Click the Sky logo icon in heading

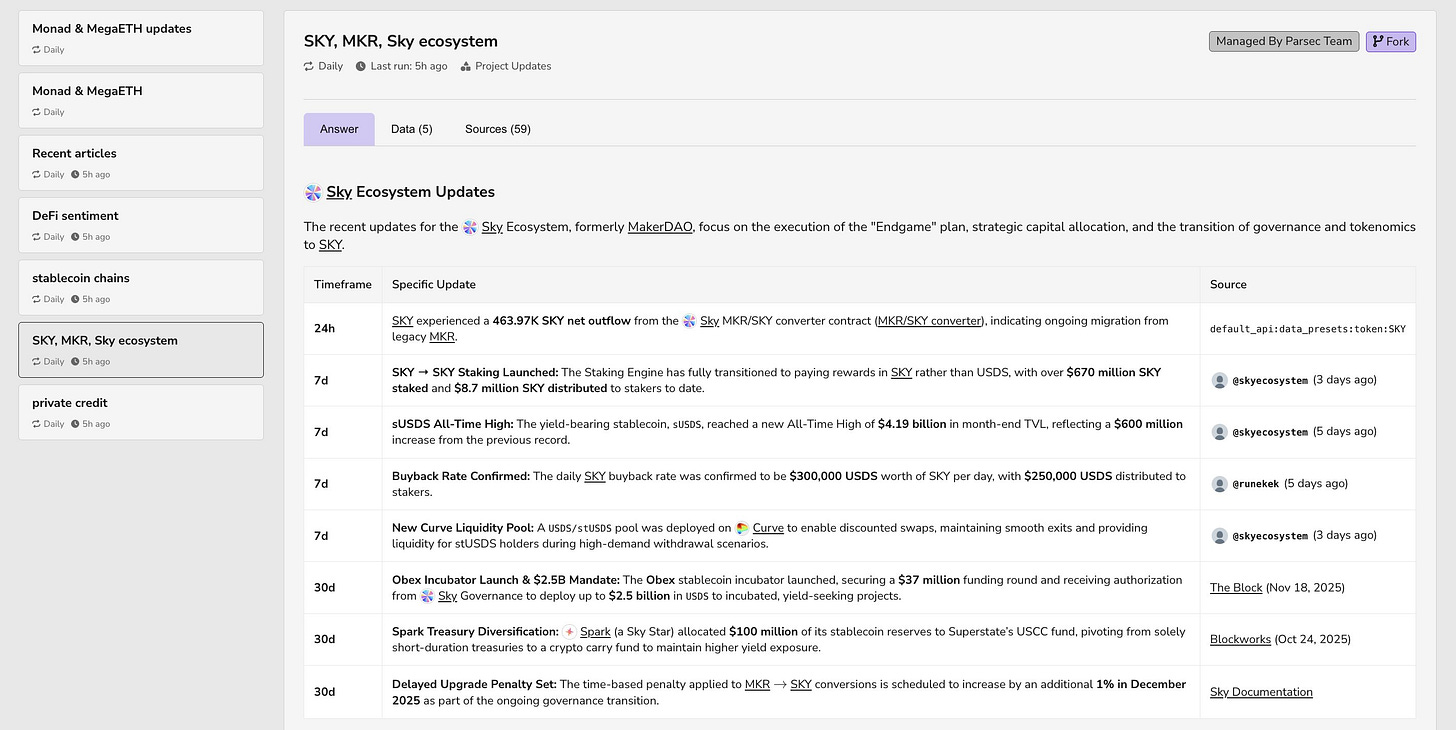pos(313,192)
